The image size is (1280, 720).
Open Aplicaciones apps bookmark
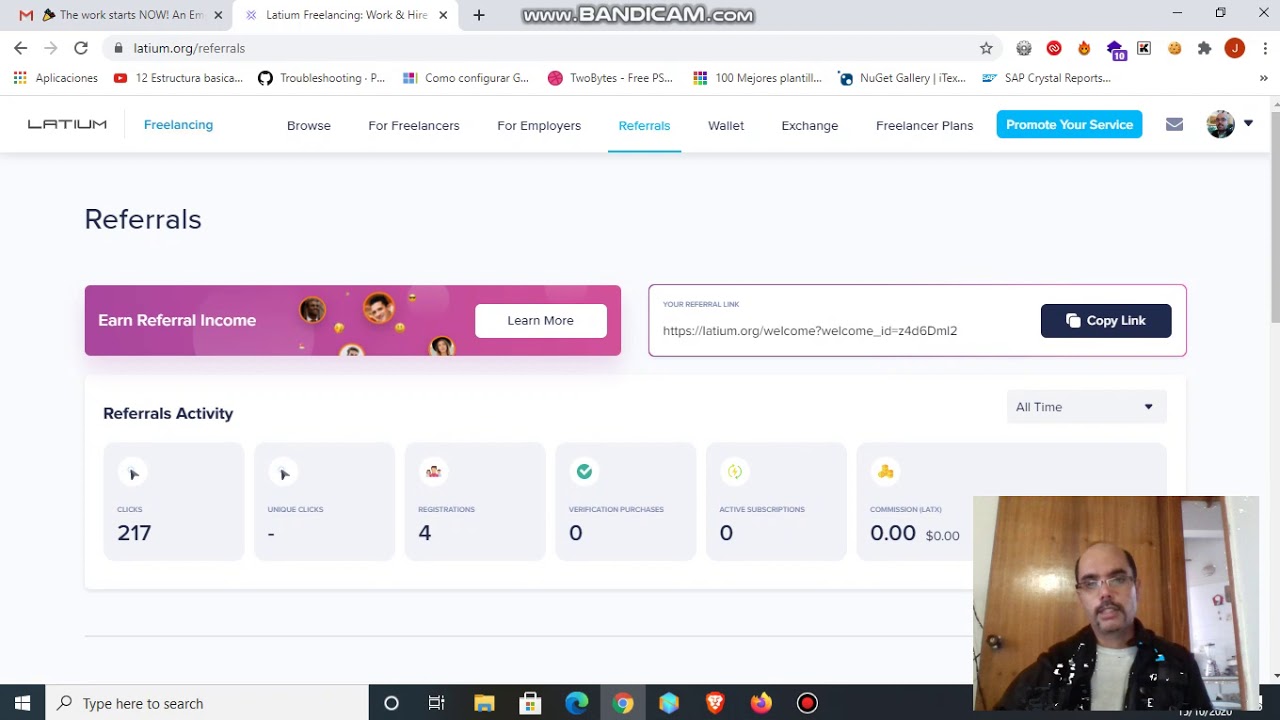(56, 78)
